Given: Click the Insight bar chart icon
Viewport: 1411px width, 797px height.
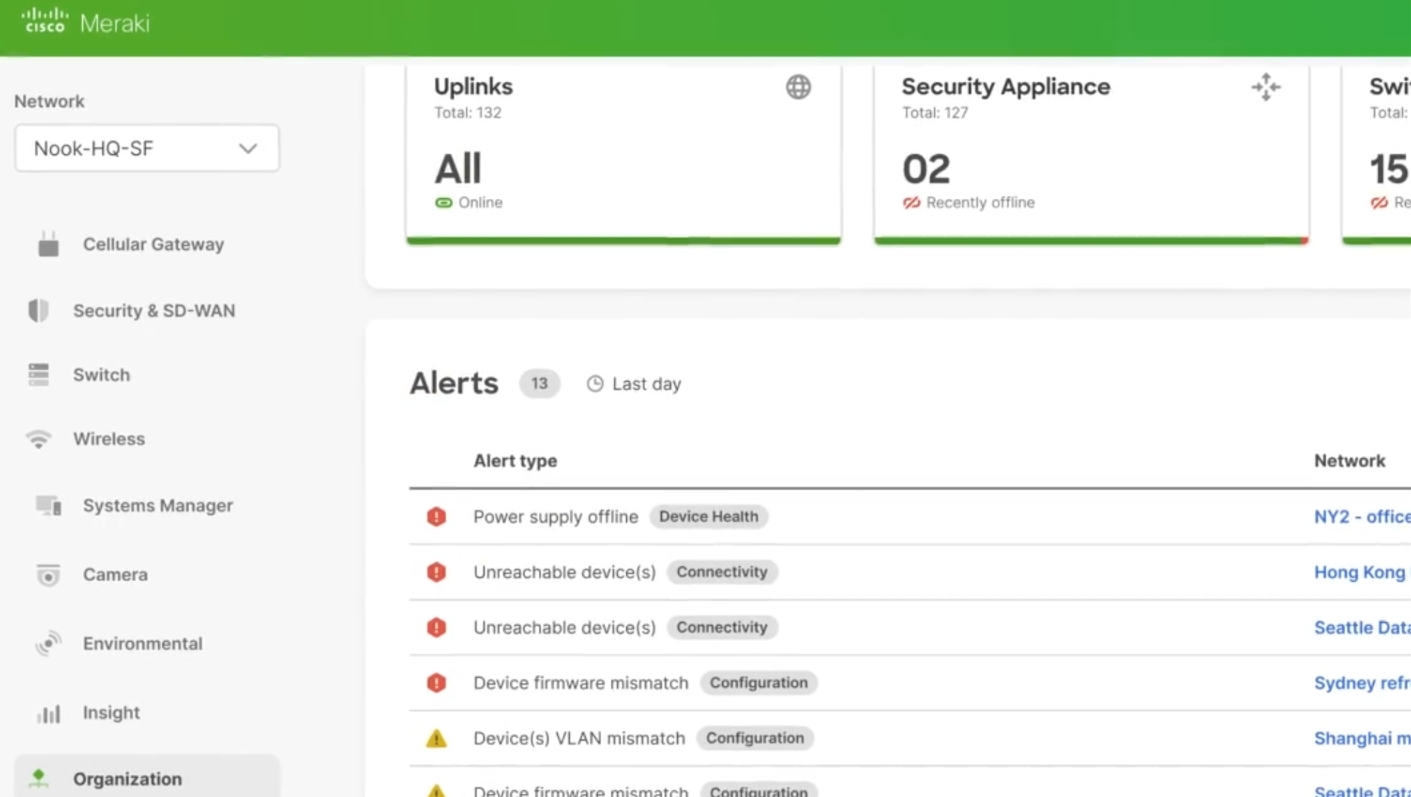Looking at the screenshot, I should tap(48, 713).
